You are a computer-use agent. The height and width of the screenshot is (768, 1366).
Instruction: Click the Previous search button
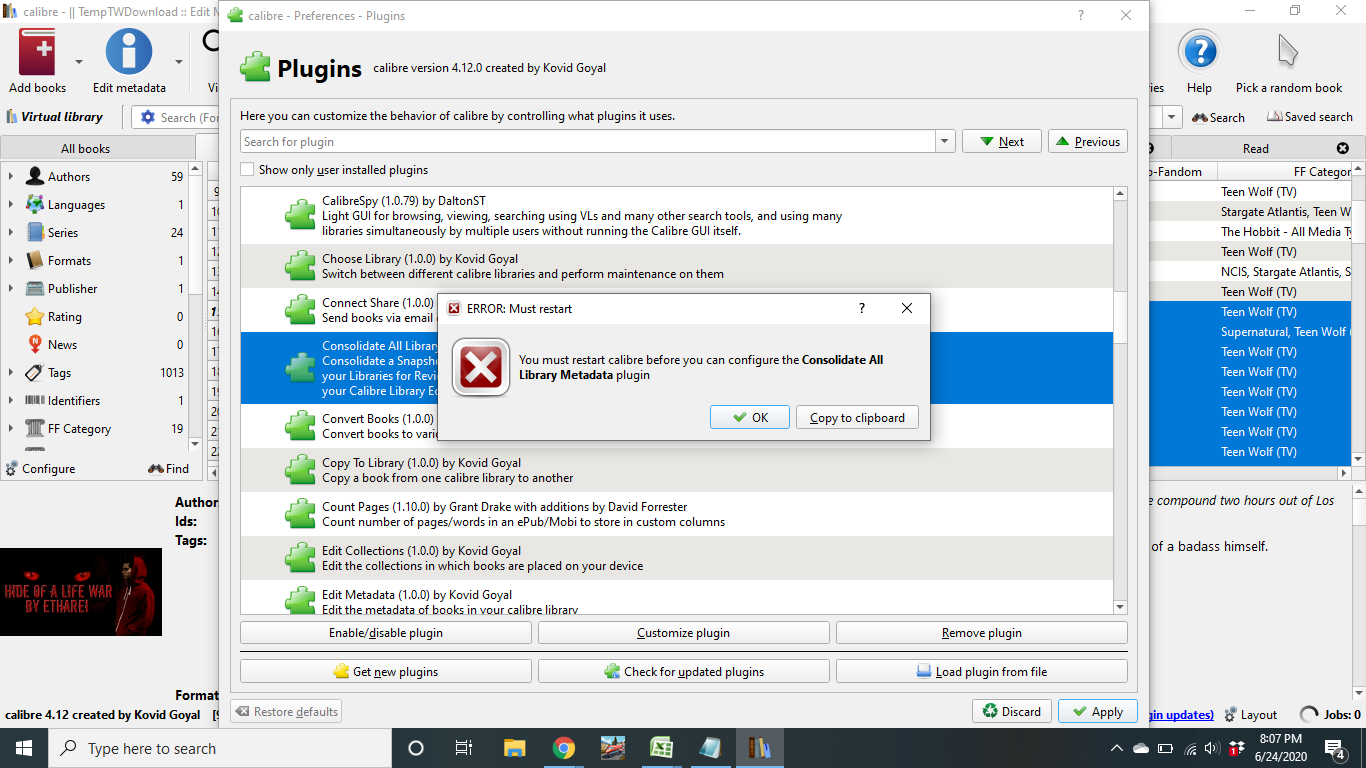(x=1088, y=142)
